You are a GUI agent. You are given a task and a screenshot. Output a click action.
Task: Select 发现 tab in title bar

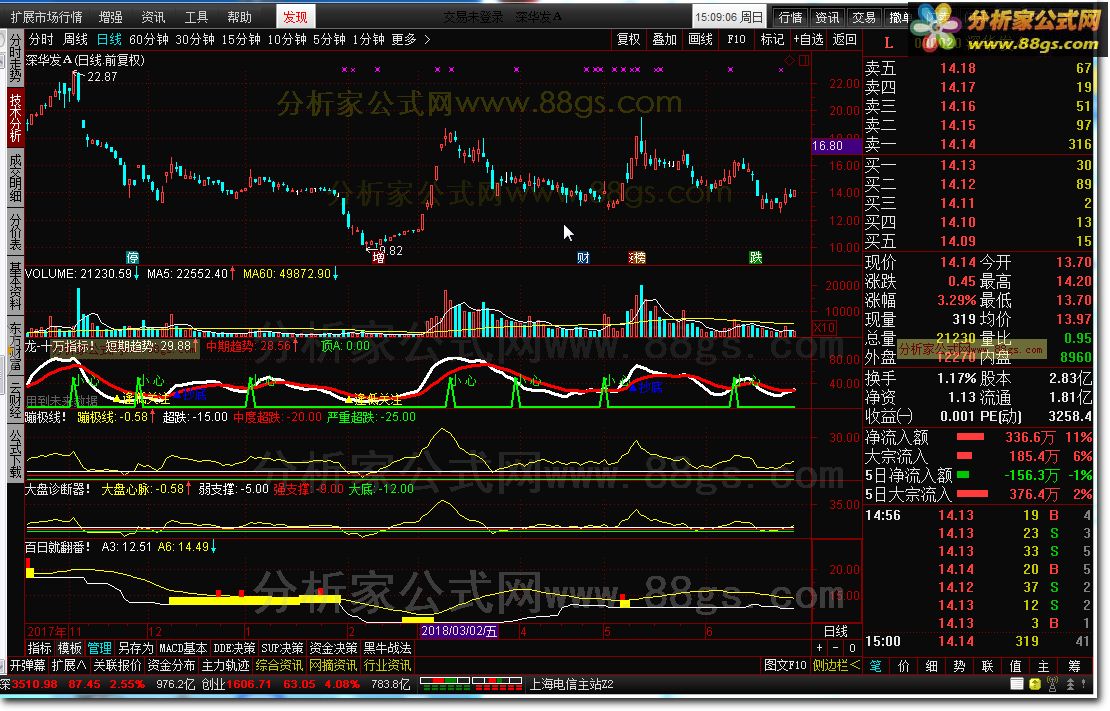pyautogui.click(x=295, y=17)
